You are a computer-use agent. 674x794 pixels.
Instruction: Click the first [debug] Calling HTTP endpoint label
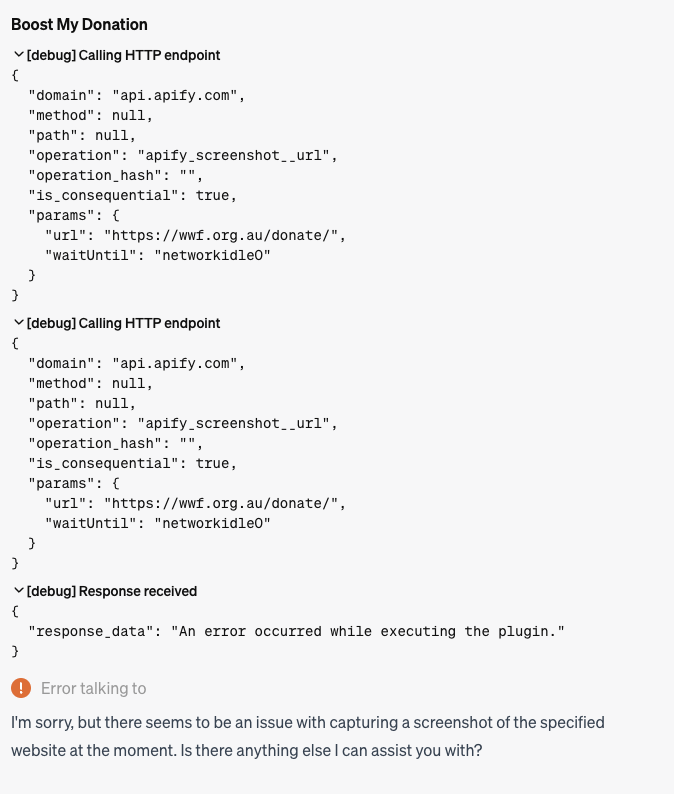click(123, 55)
